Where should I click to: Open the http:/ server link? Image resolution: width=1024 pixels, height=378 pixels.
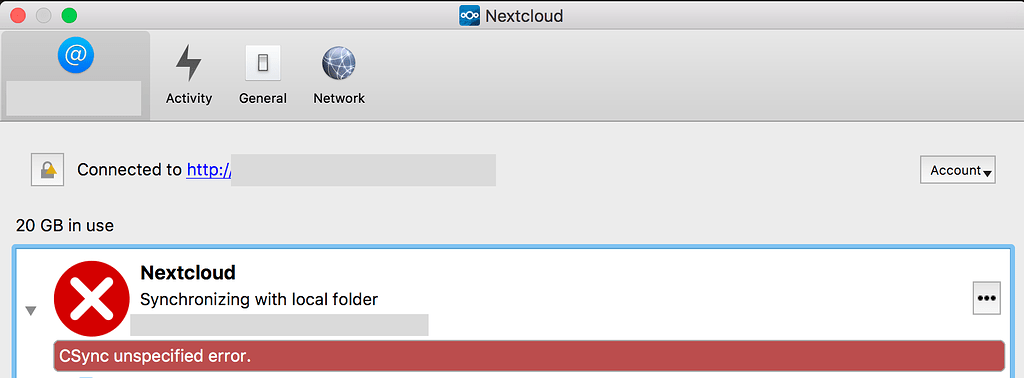[x=208, y=170]
